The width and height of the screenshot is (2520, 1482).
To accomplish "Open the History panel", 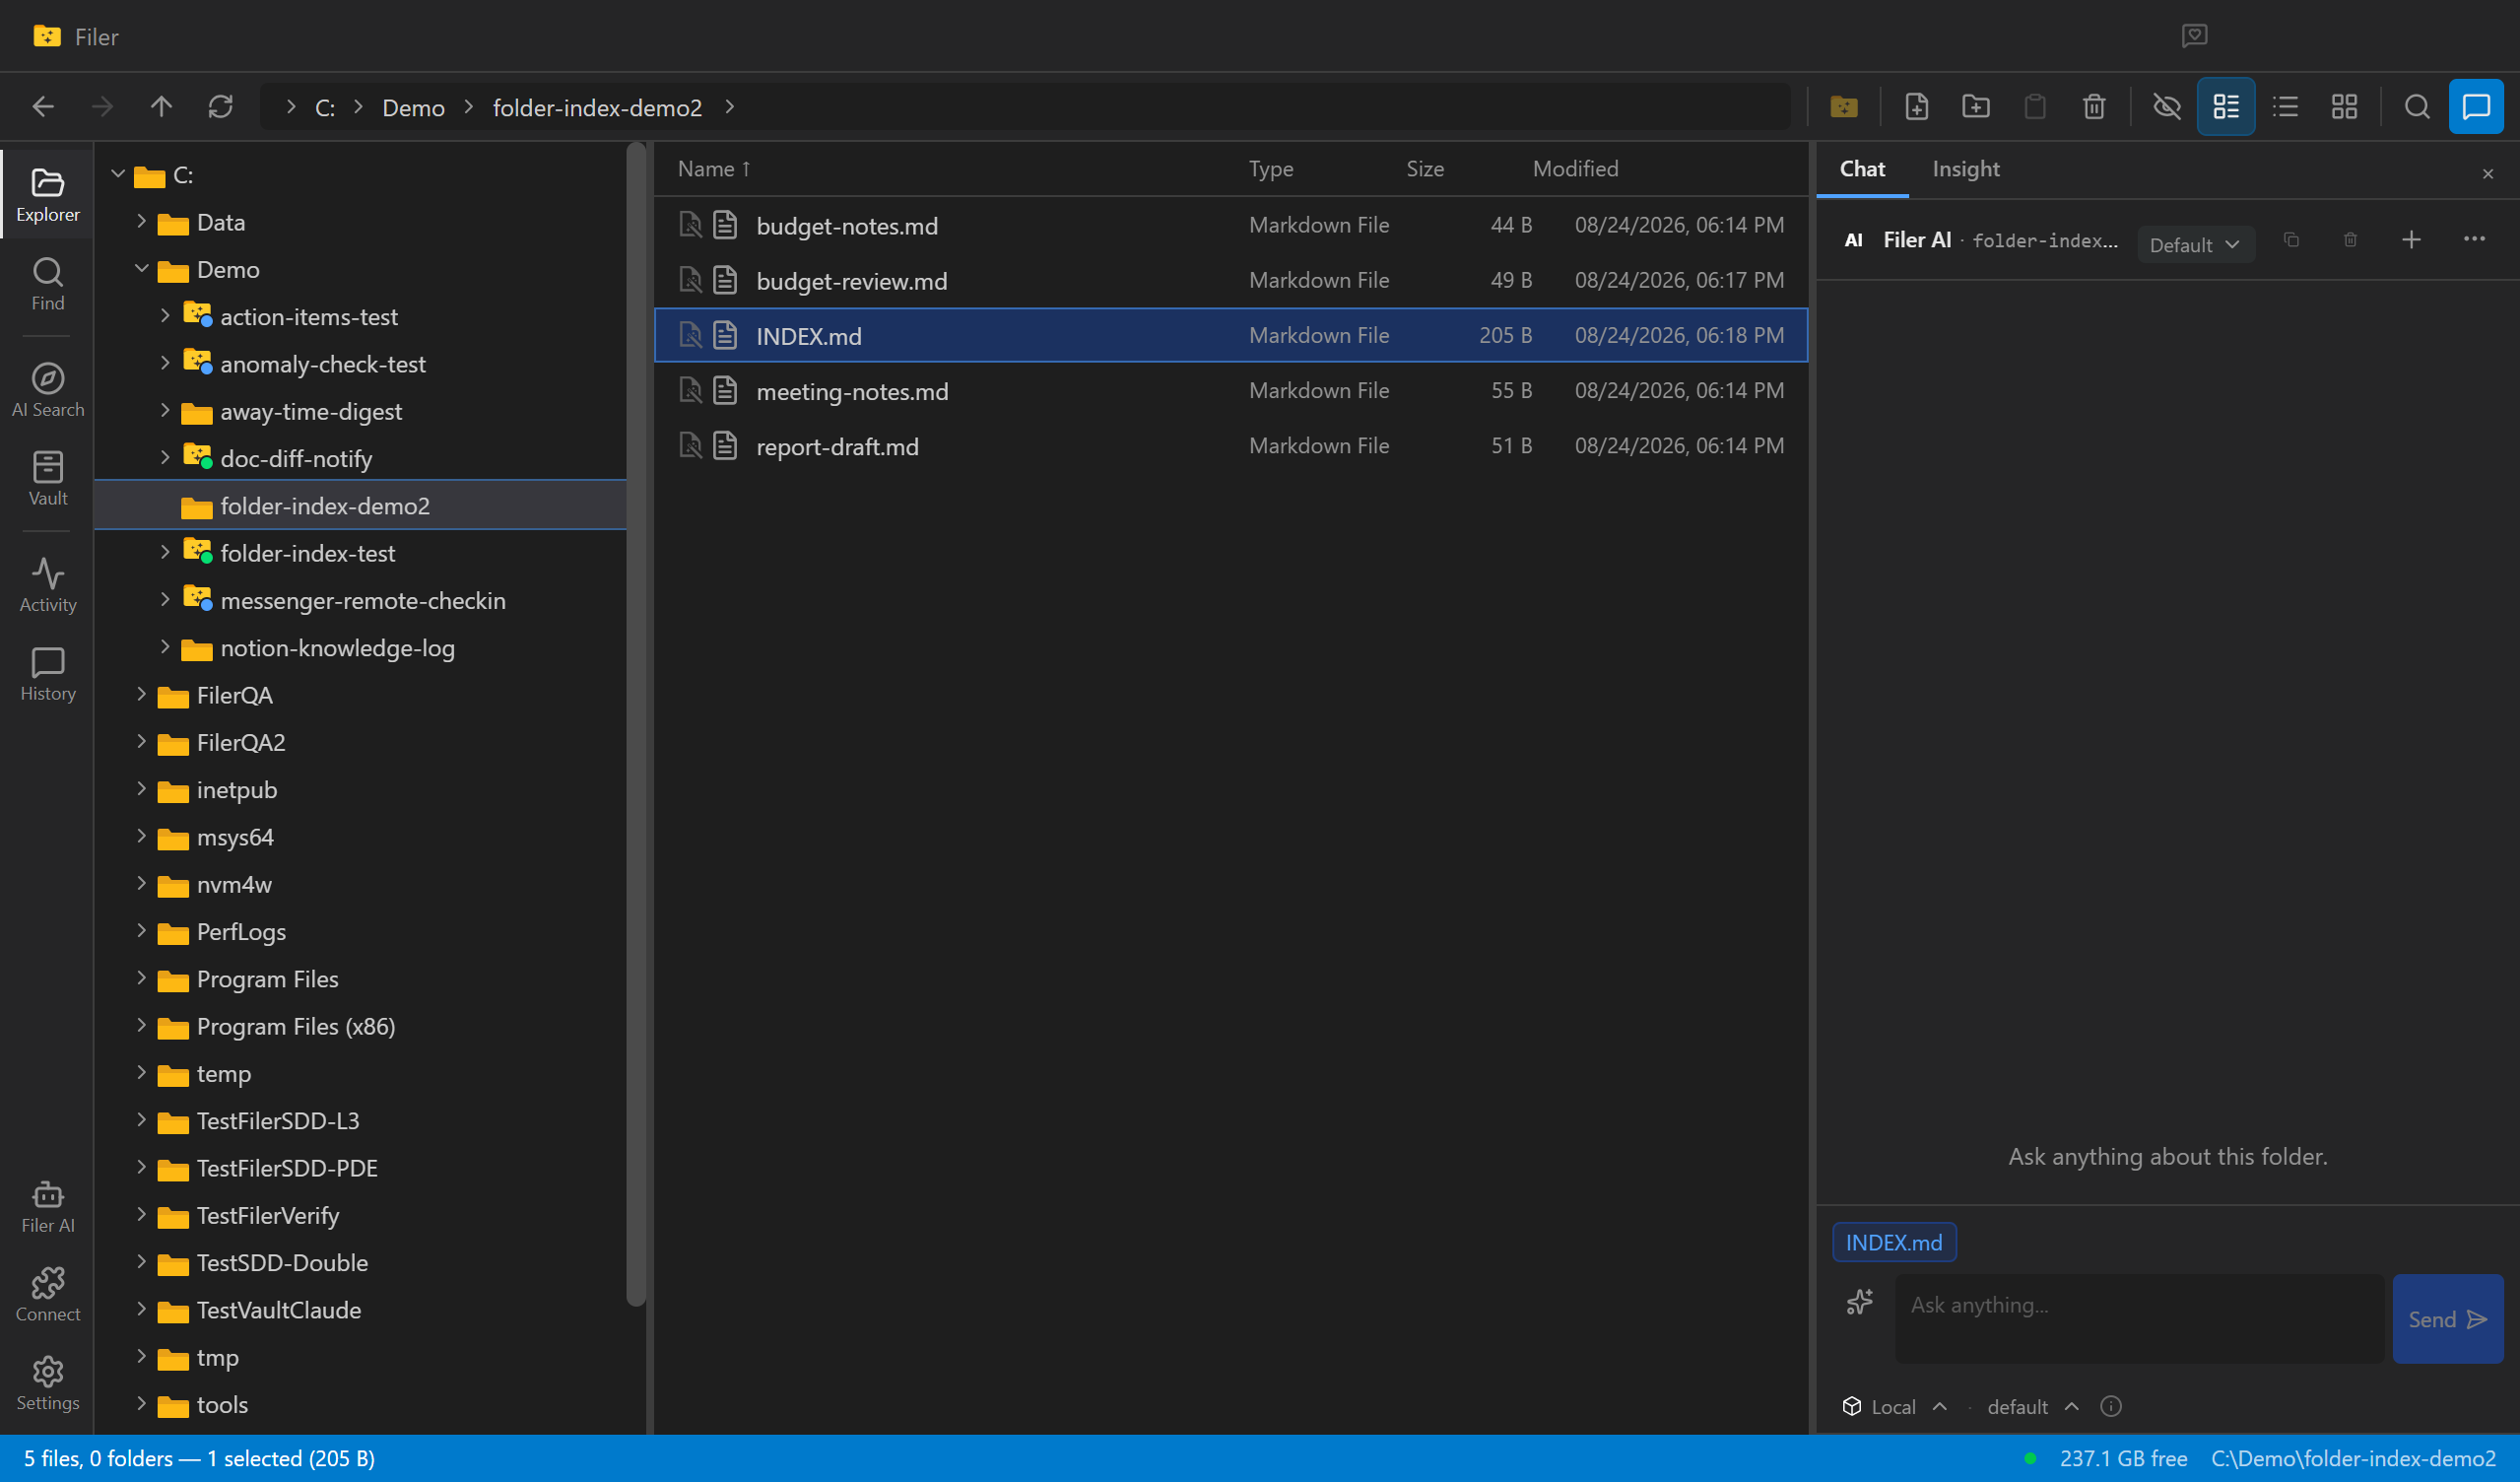I will 47,674.
